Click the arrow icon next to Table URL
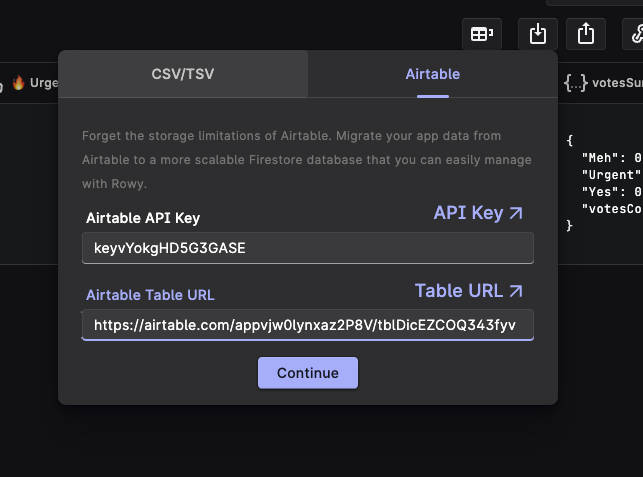 point(516,291)
